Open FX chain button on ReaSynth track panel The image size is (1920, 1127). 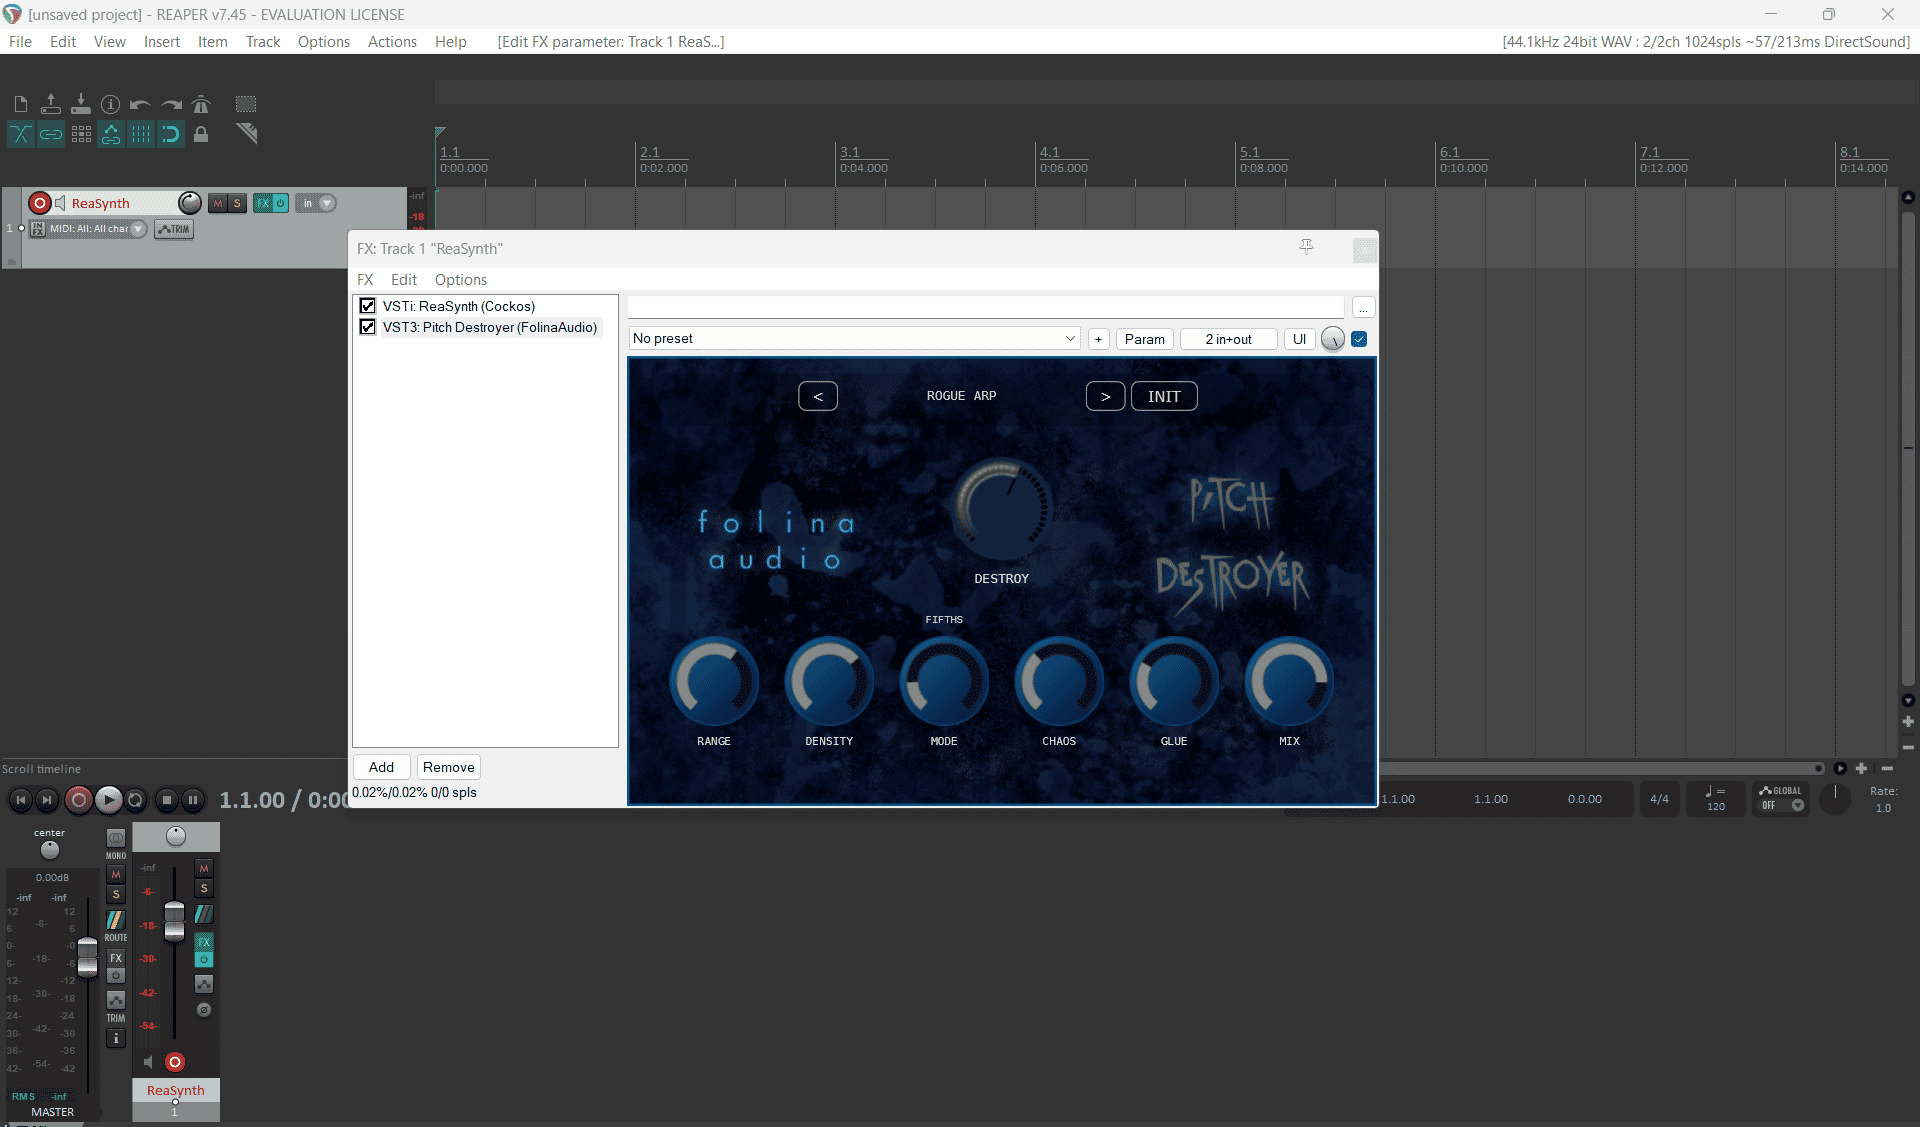262,203
